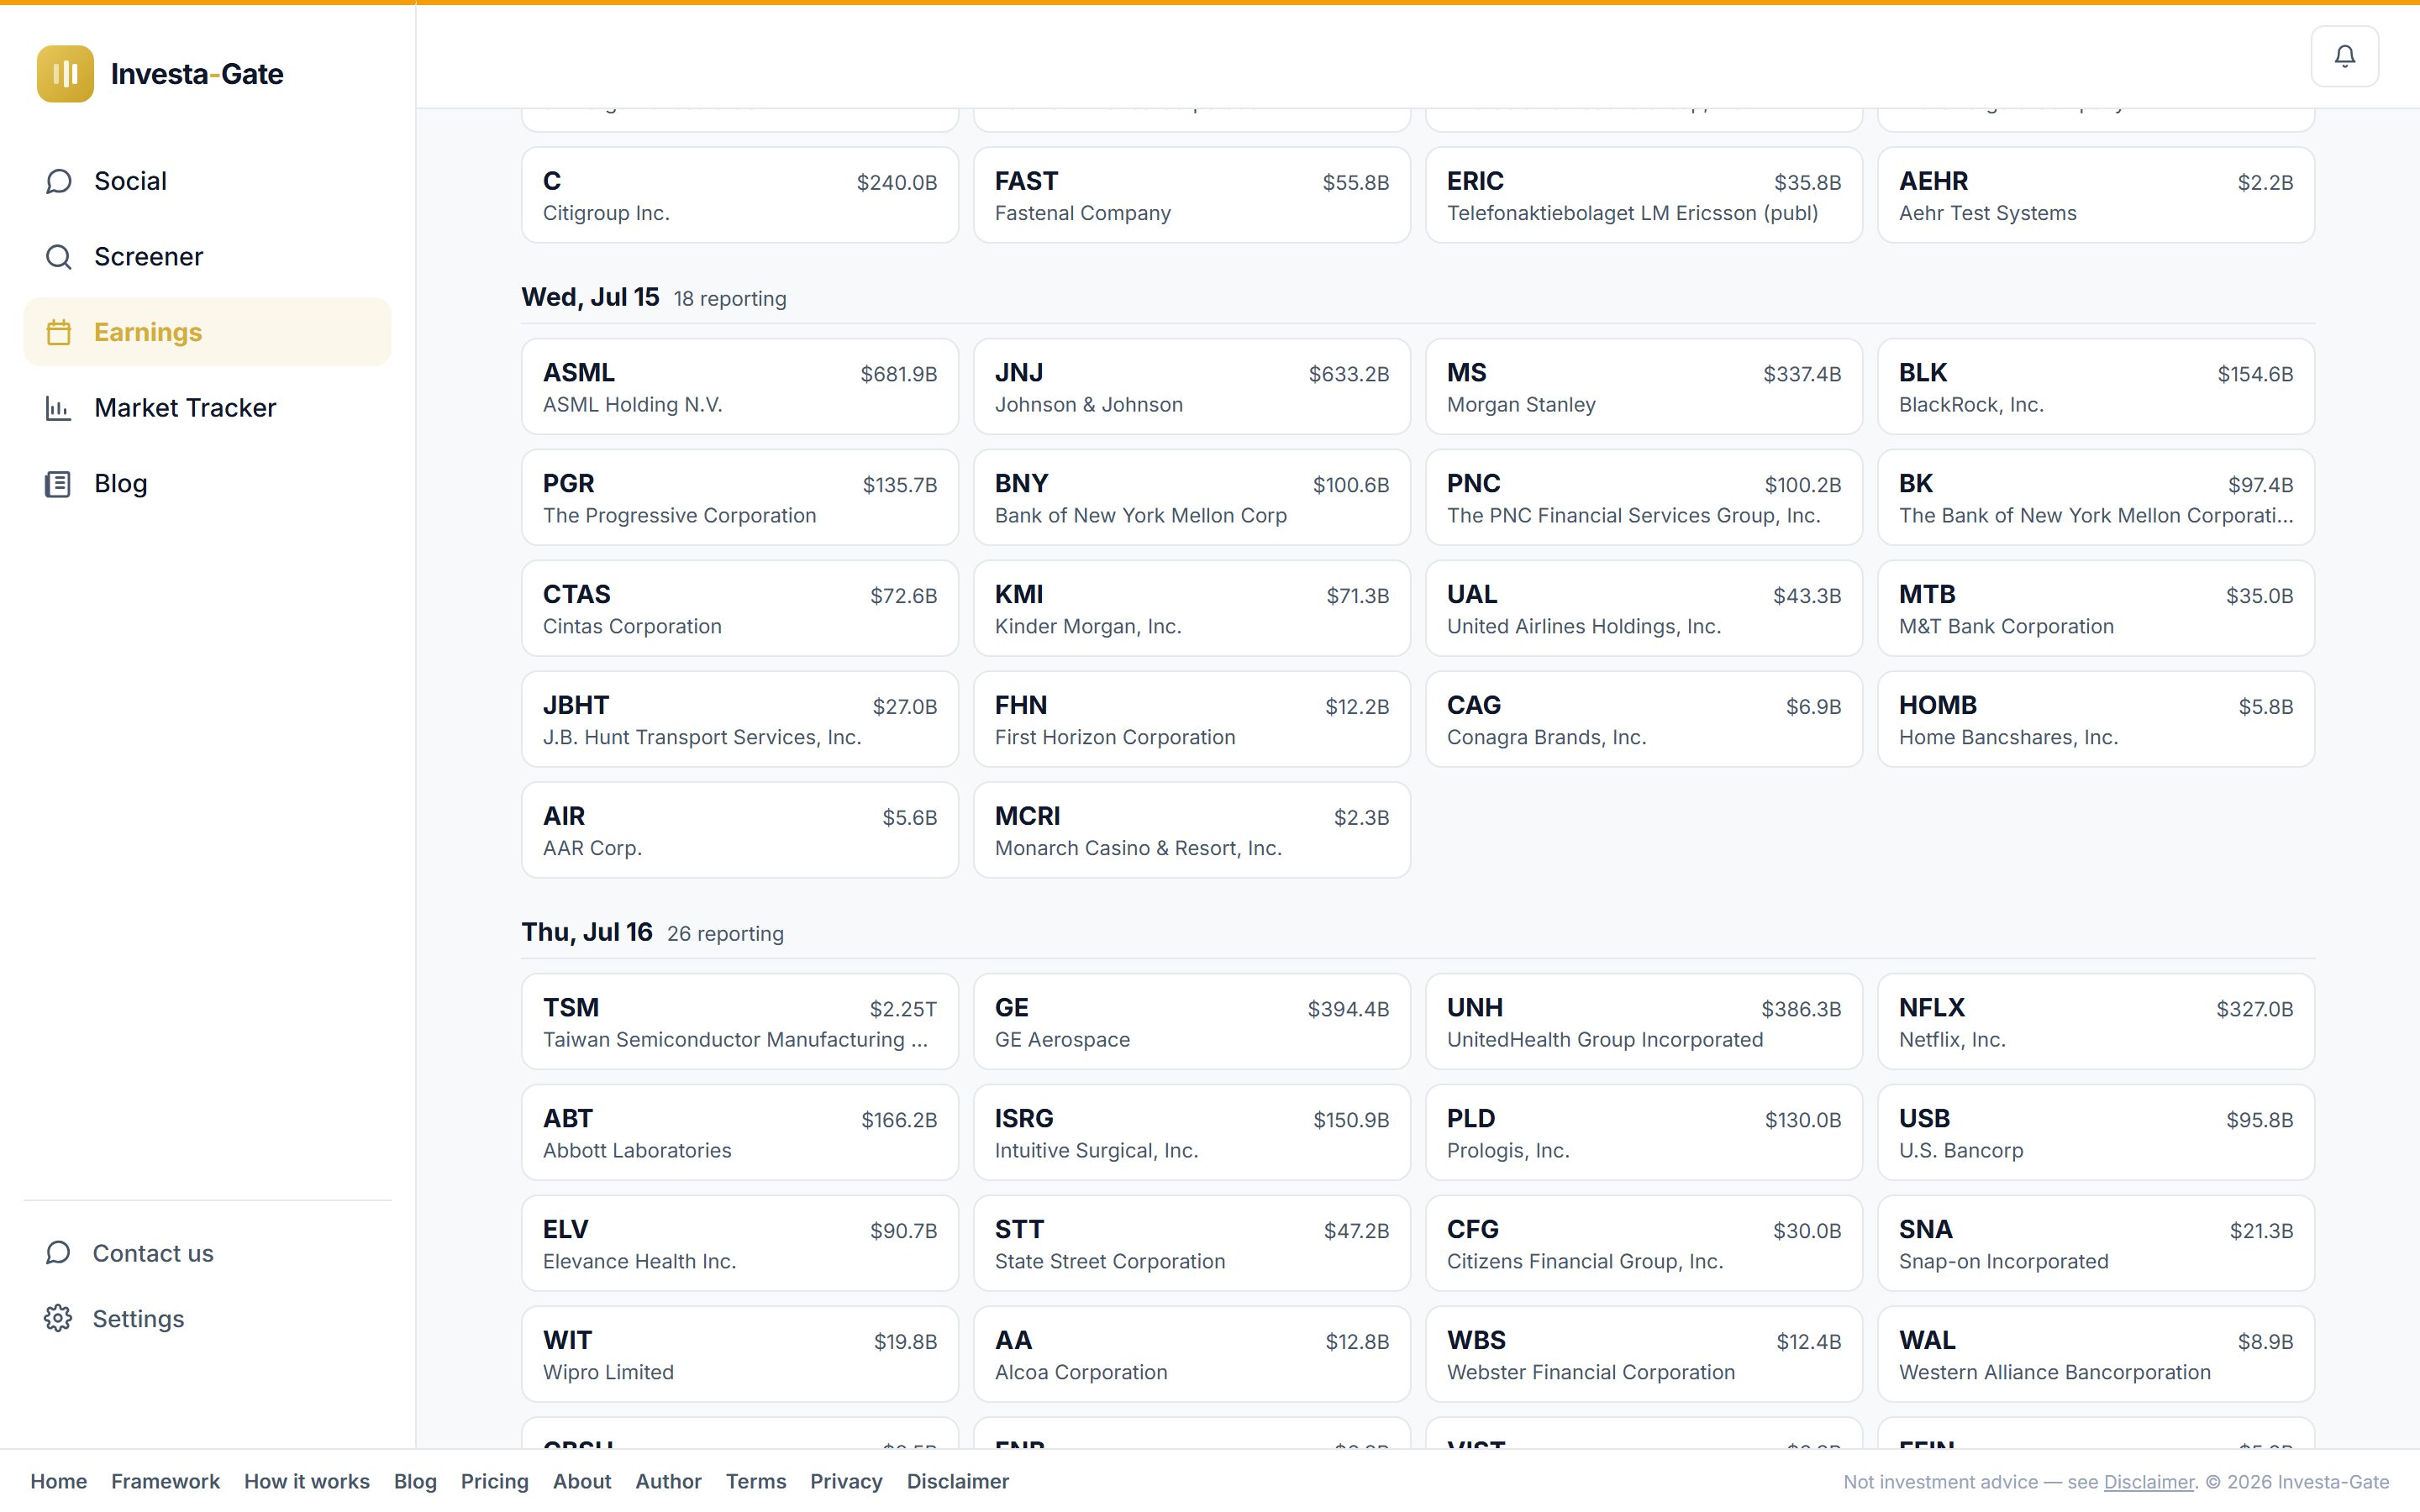Screen dimensions: 2420x1512
Task: Open the TSM Taiwan Semiconductor card
Action: [740, 1021]
